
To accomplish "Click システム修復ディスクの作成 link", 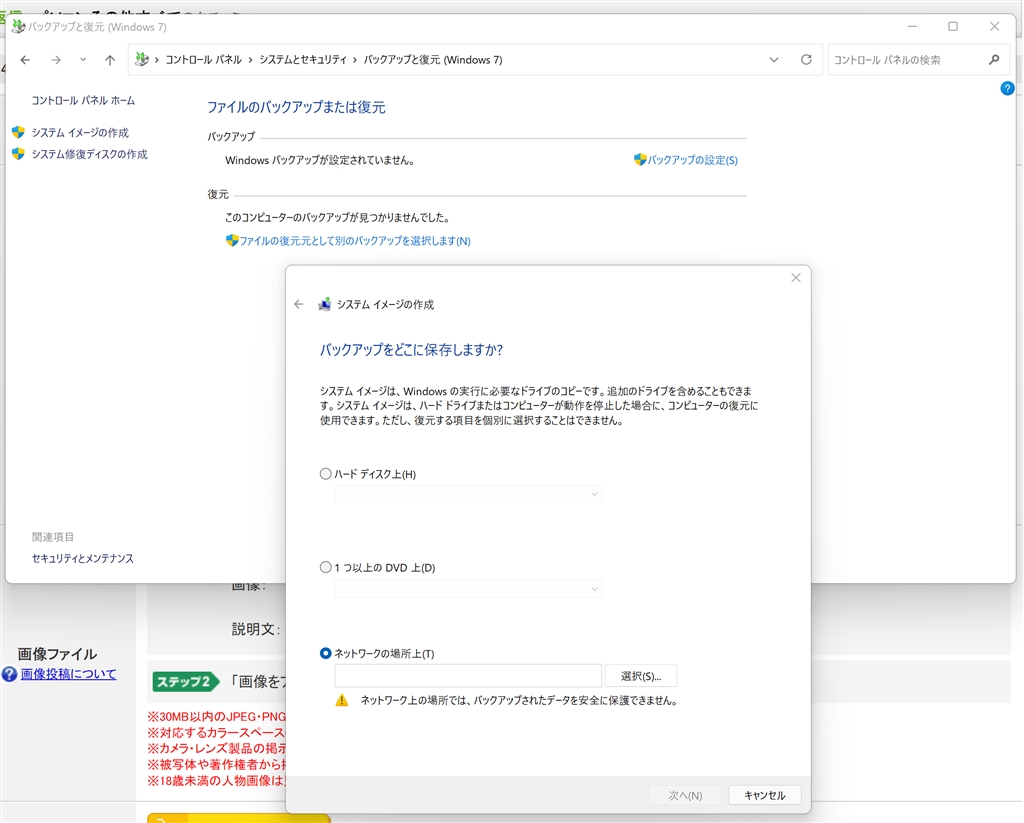I will (89, 154).
